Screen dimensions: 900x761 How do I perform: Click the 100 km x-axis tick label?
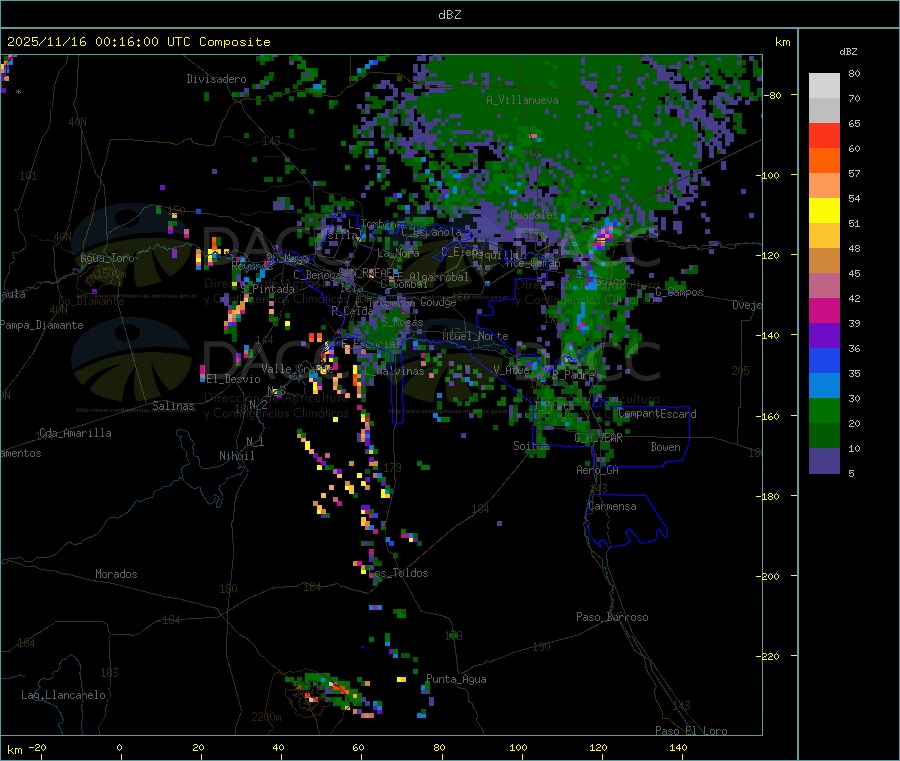point(518,747)
